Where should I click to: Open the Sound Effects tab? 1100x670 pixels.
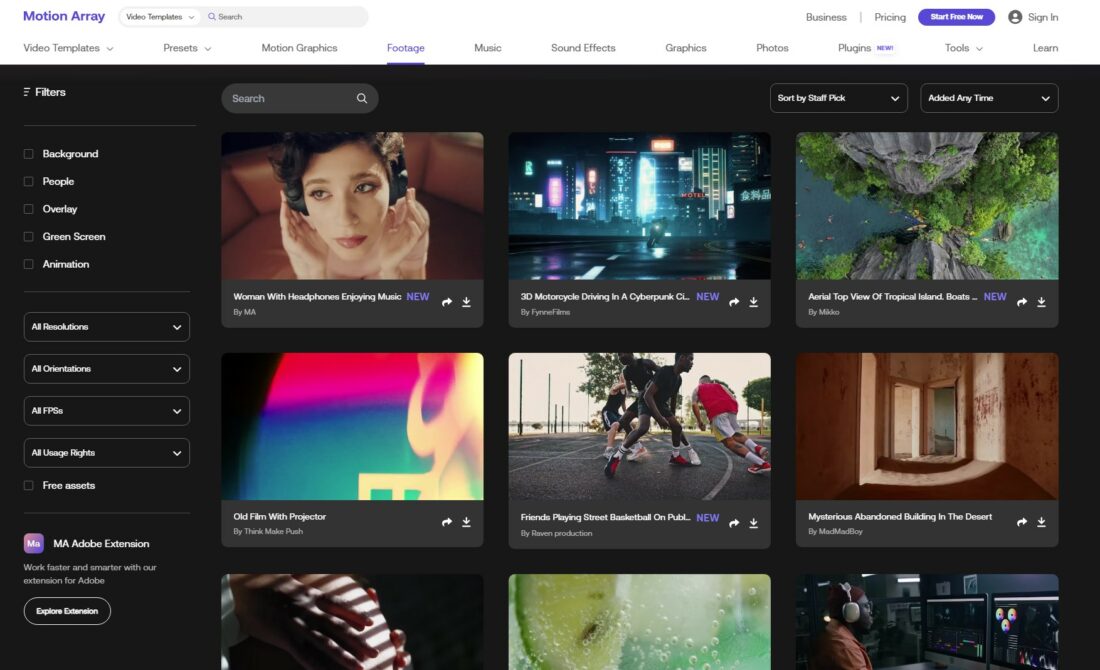pos(583,48)
